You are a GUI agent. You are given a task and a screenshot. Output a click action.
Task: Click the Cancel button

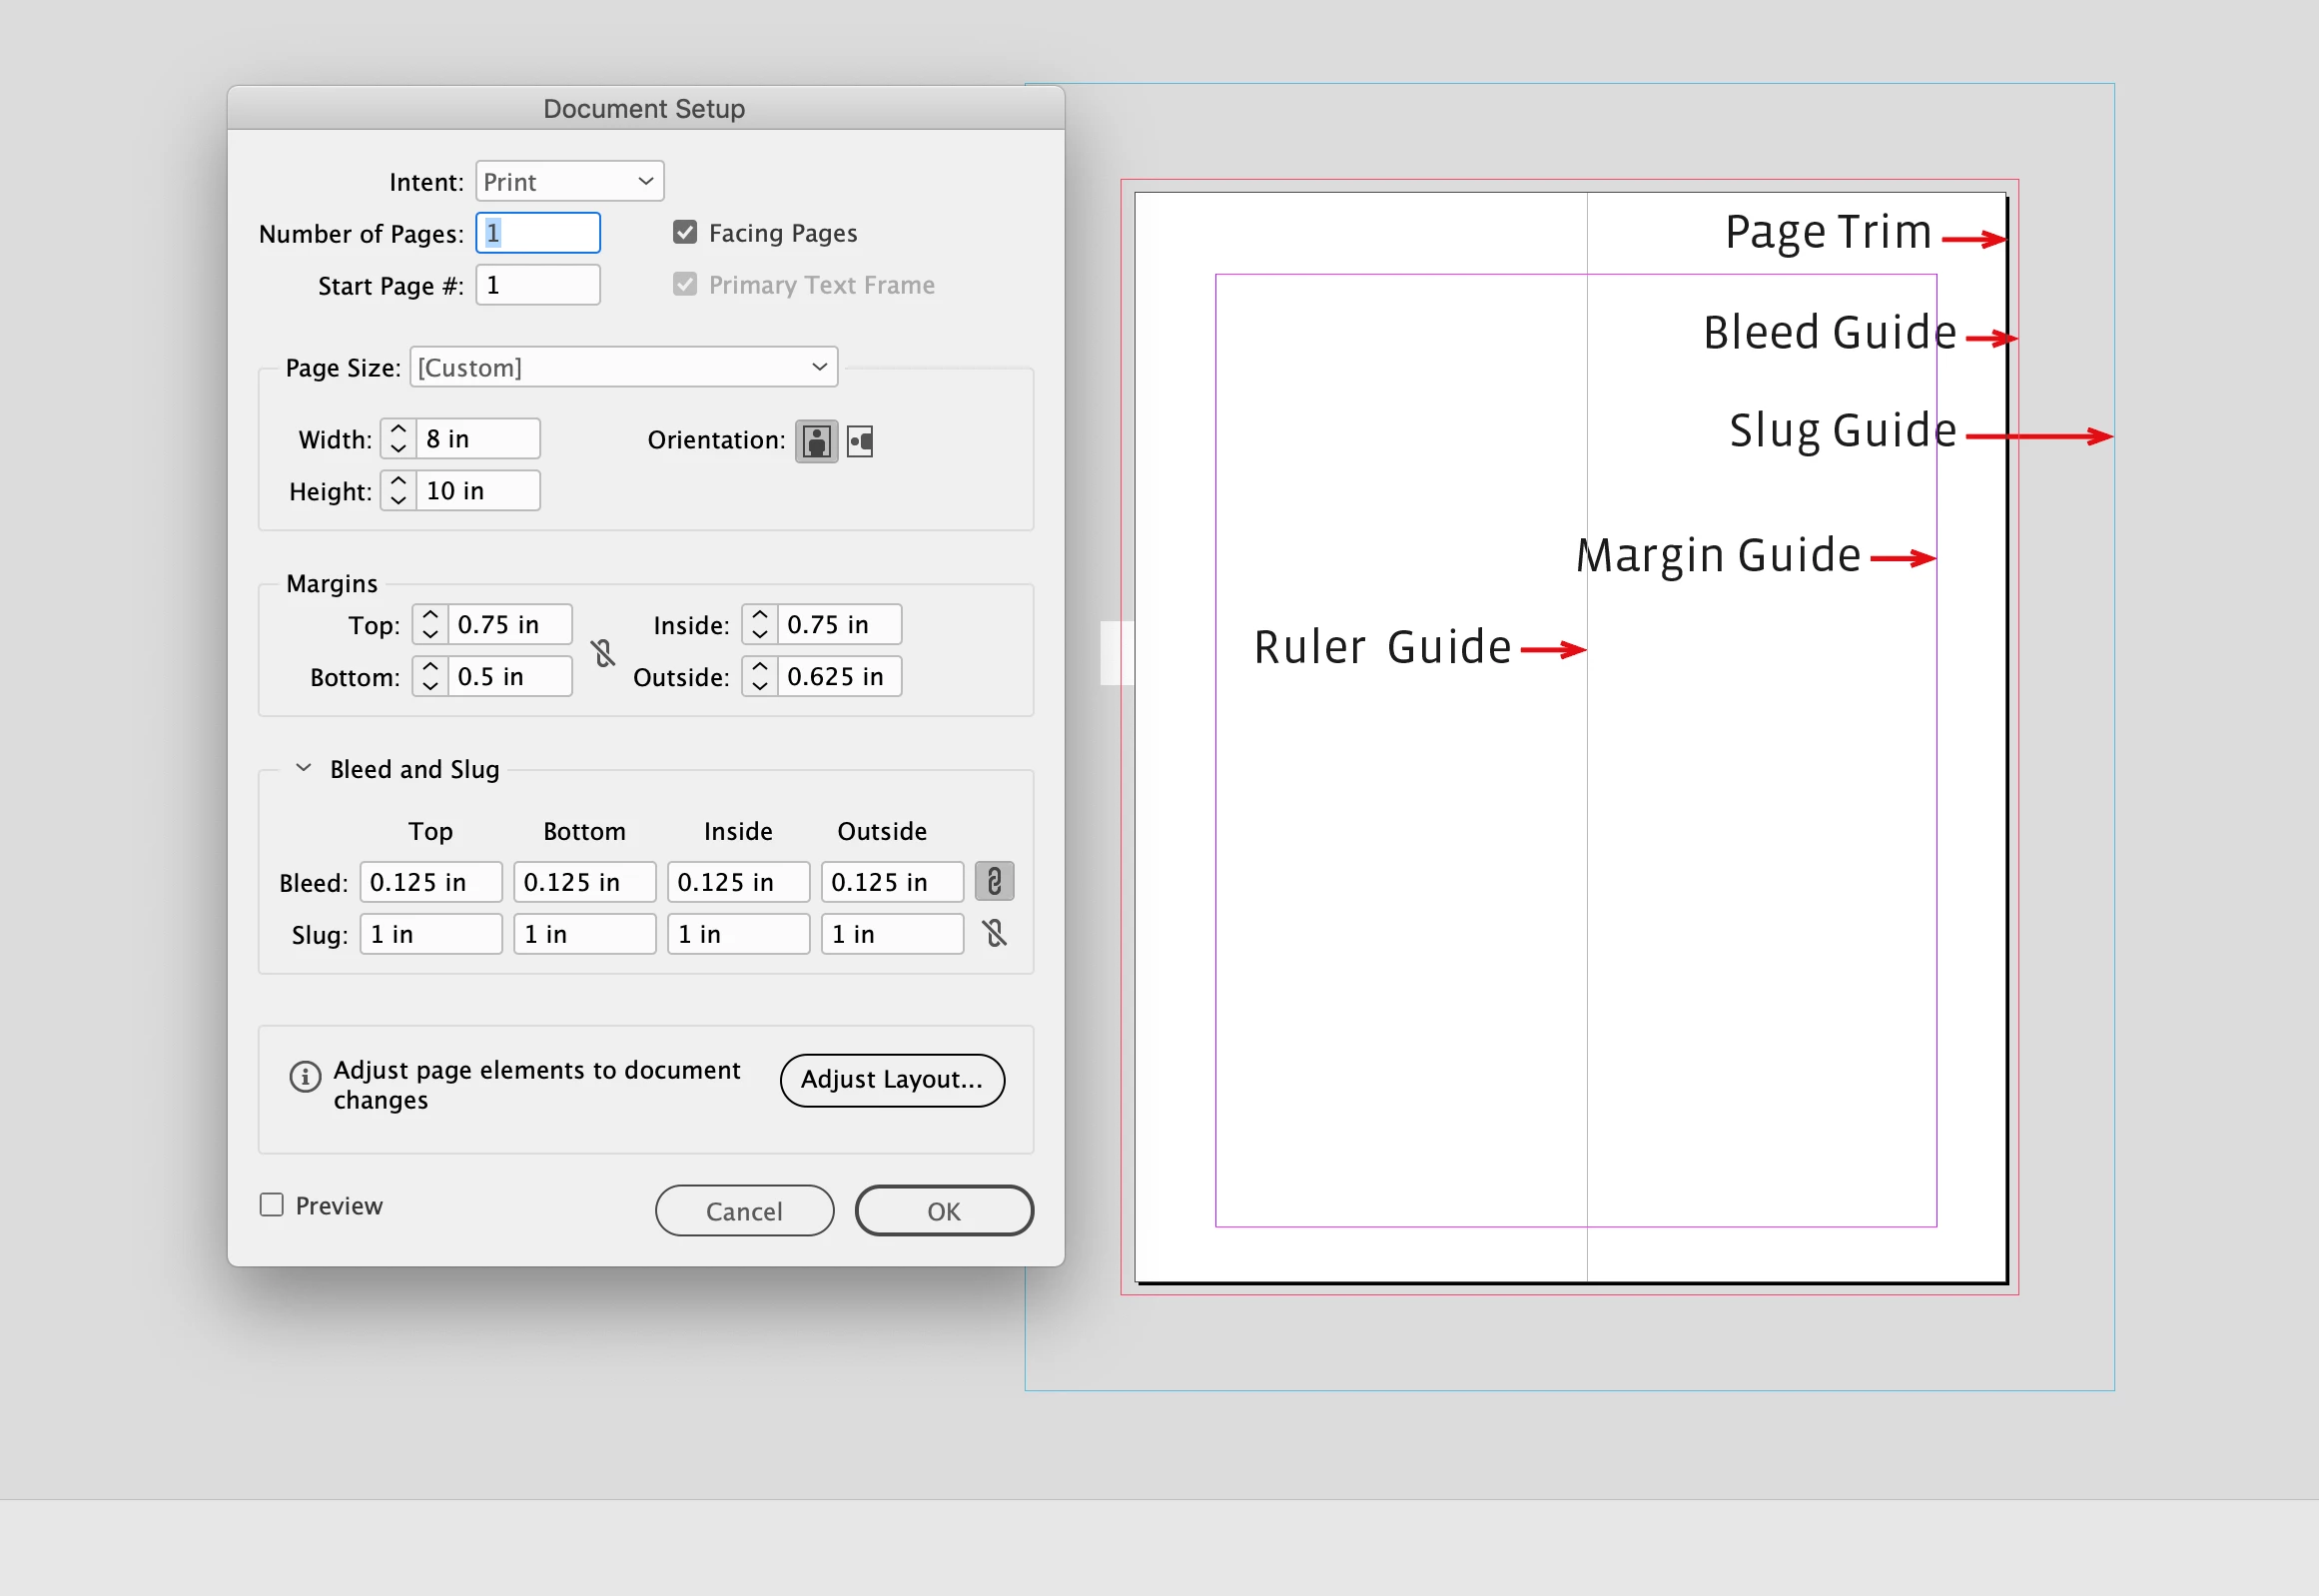[x=744, y=1211]
